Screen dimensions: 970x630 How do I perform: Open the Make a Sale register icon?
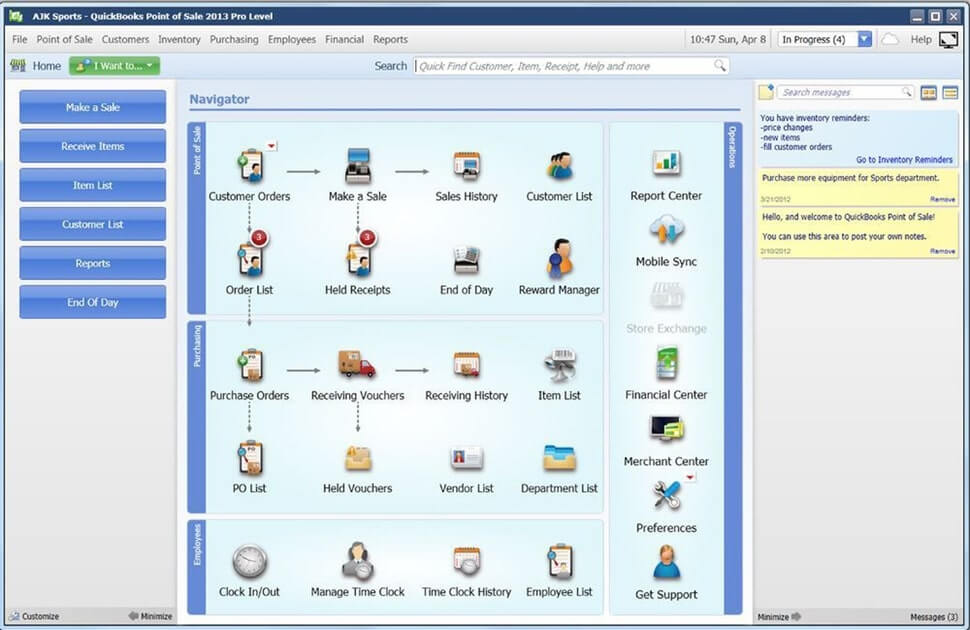click(x=358, y=166)
